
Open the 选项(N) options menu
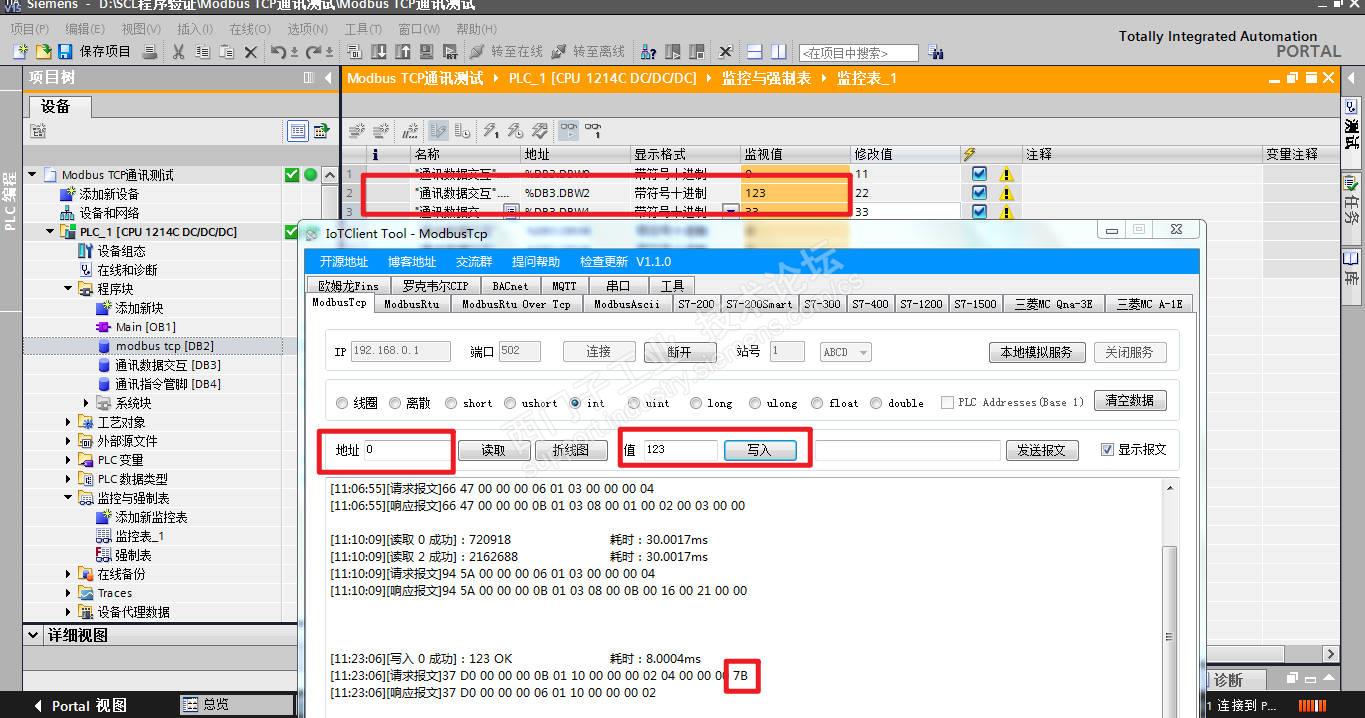[307, 29]
